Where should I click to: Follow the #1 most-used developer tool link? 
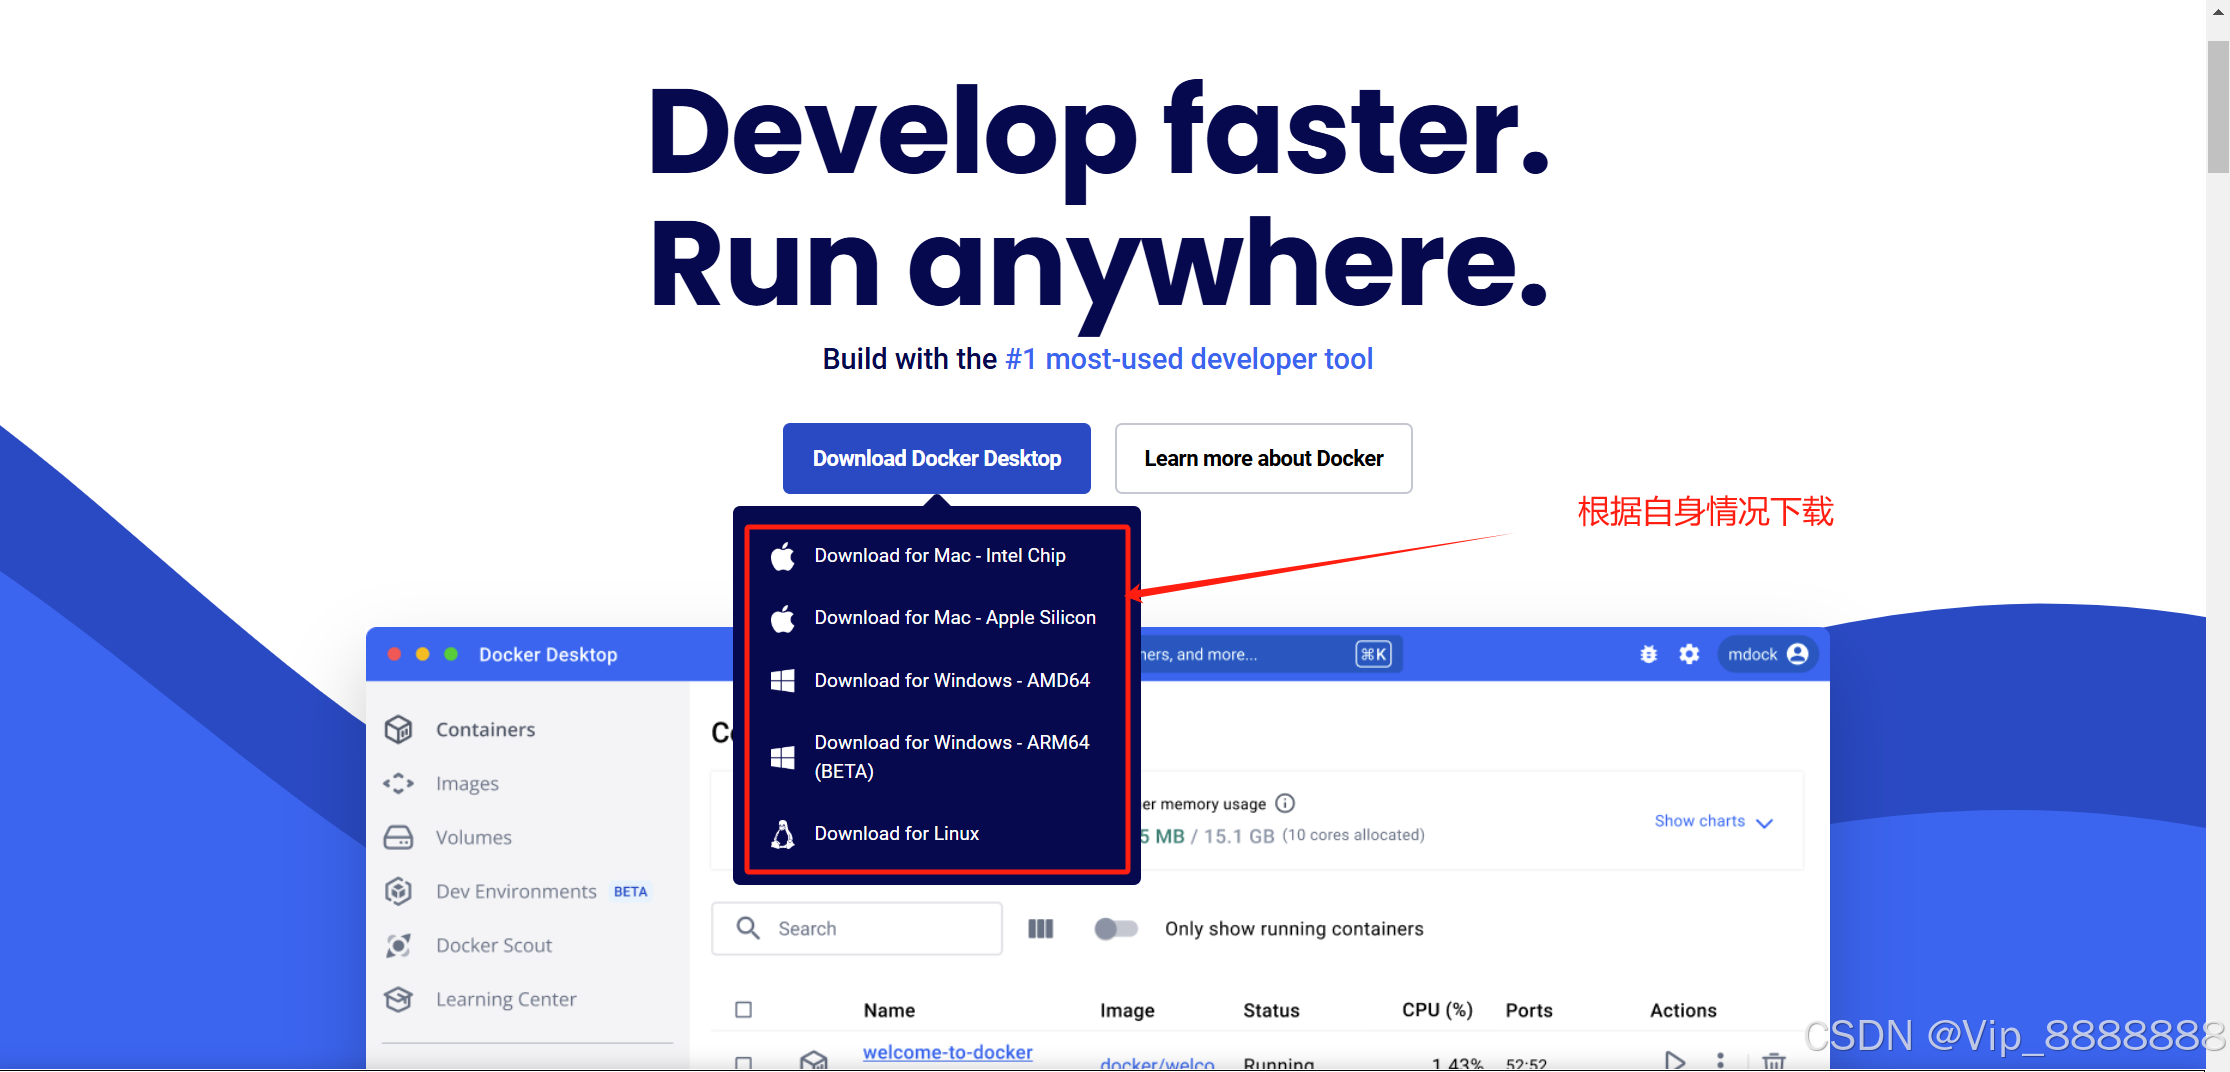coord(1189,359)
